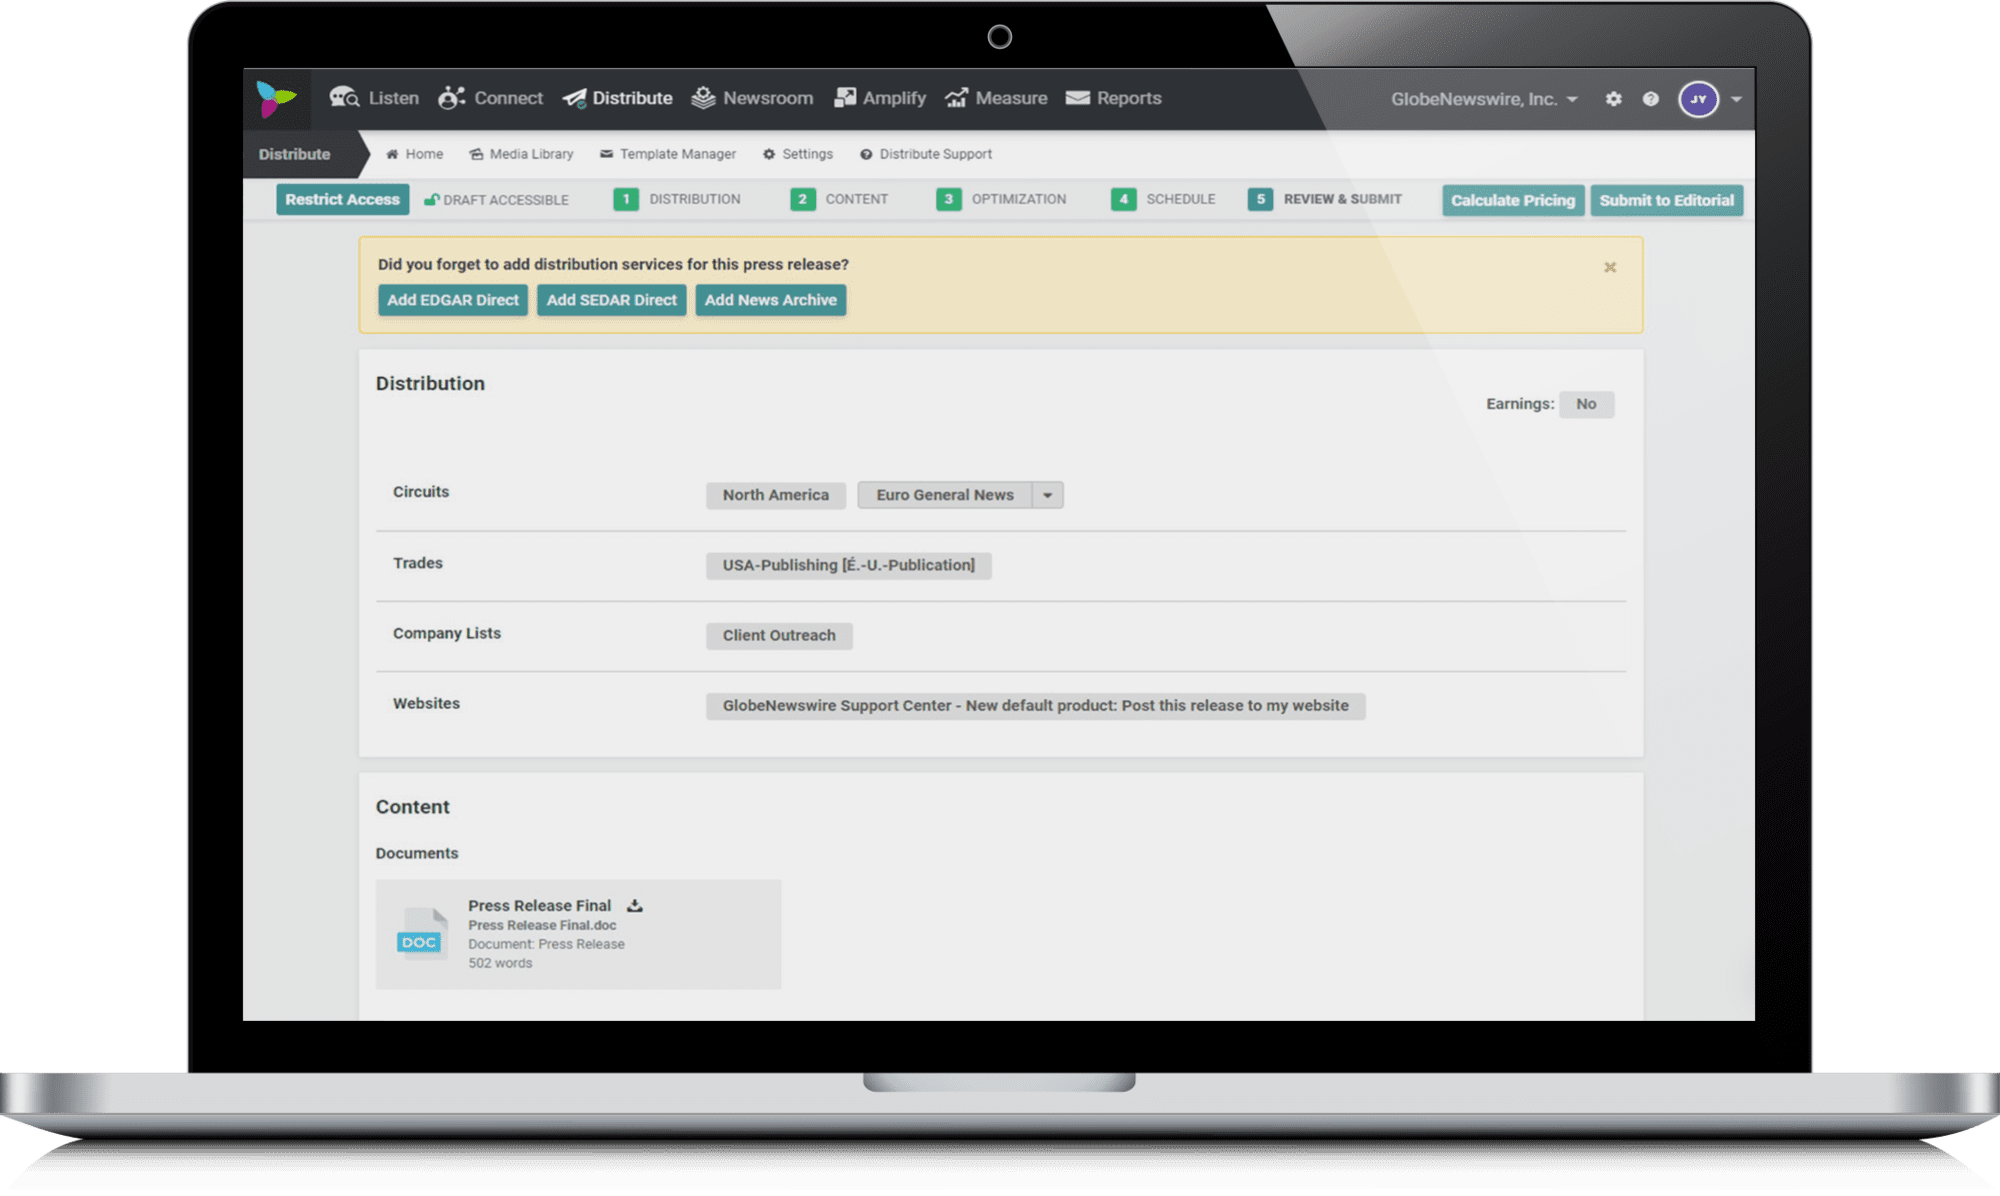Open the Newsroom section
Screen dimensions: 2000x1196
click(752, 98)
